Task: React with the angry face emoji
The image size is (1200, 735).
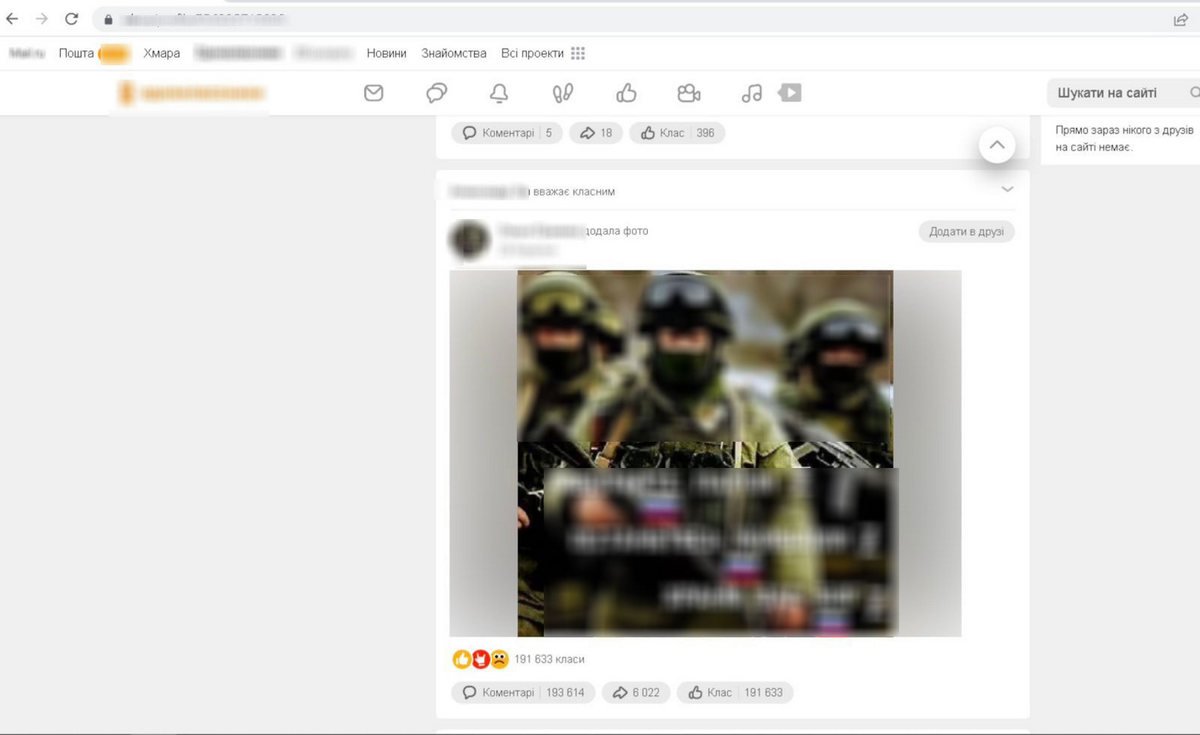Action: pyautogui.click(x=497, y=659)
